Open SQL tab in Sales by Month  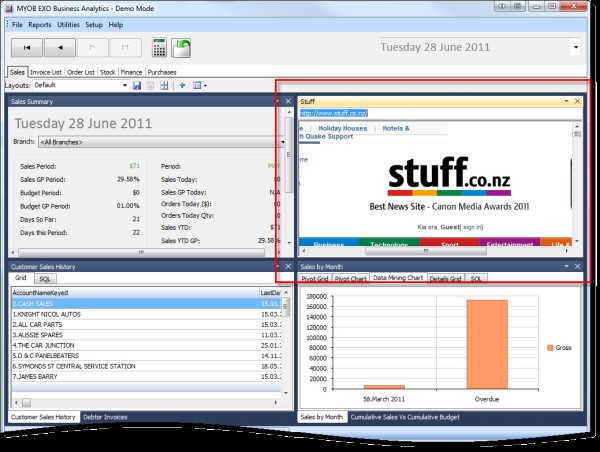point(476,279)
